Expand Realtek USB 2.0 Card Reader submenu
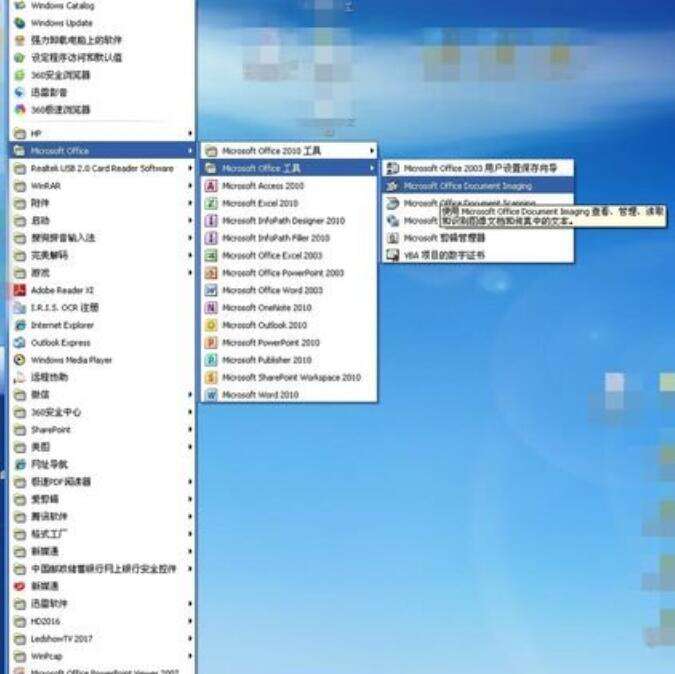The image size is (675, 674). (x=190, y=168)
